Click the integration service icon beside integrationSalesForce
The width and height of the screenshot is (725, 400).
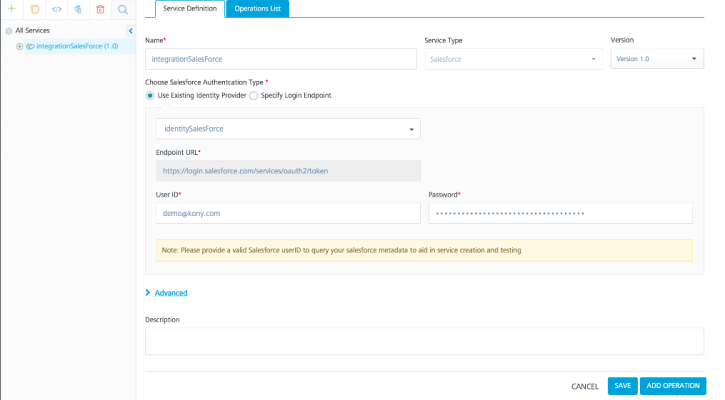pyautogui.click(x=30, y=46)
